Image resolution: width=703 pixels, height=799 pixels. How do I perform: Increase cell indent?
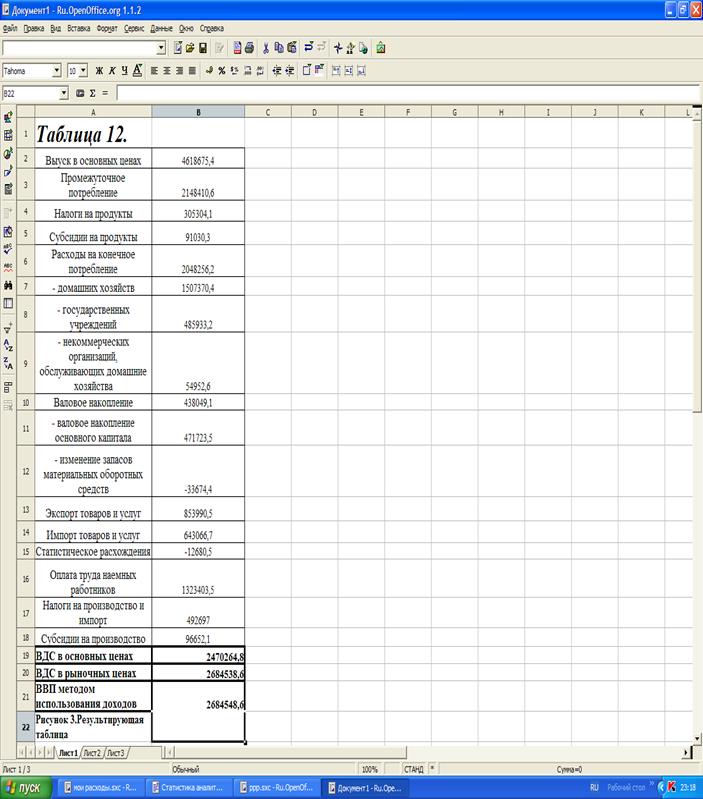289,71
